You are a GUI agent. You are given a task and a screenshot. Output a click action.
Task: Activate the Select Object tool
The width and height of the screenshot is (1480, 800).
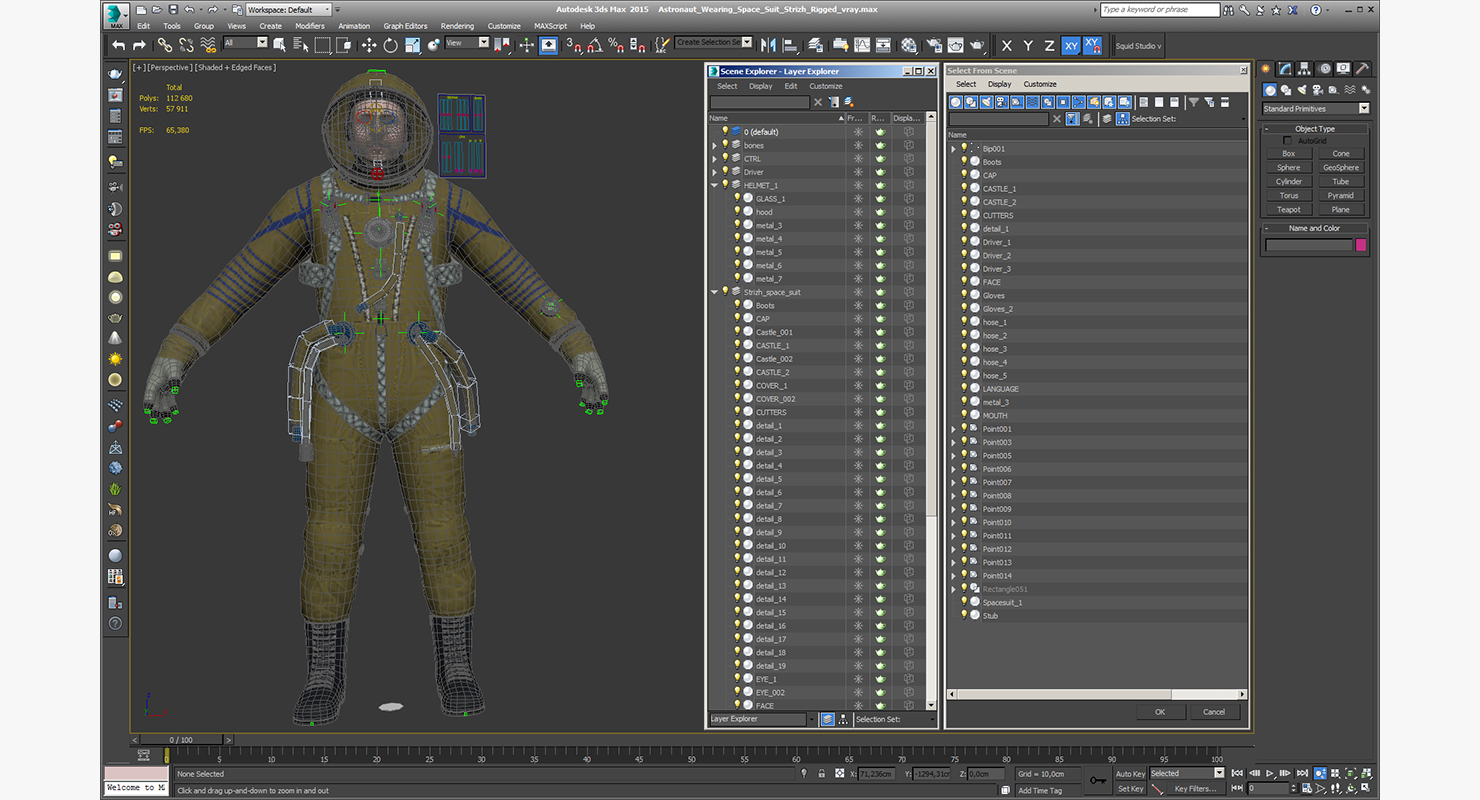click(x=279, y=45)
